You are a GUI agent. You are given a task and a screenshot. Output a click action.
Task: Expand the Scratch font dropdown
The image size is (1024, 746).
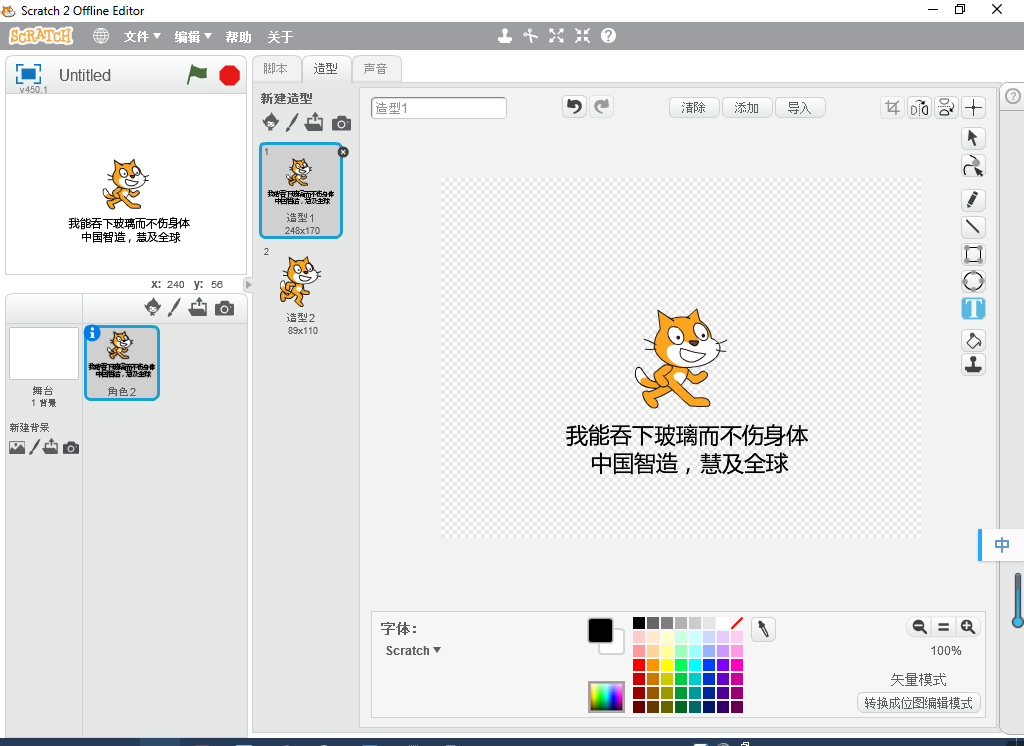pos(414,651)
